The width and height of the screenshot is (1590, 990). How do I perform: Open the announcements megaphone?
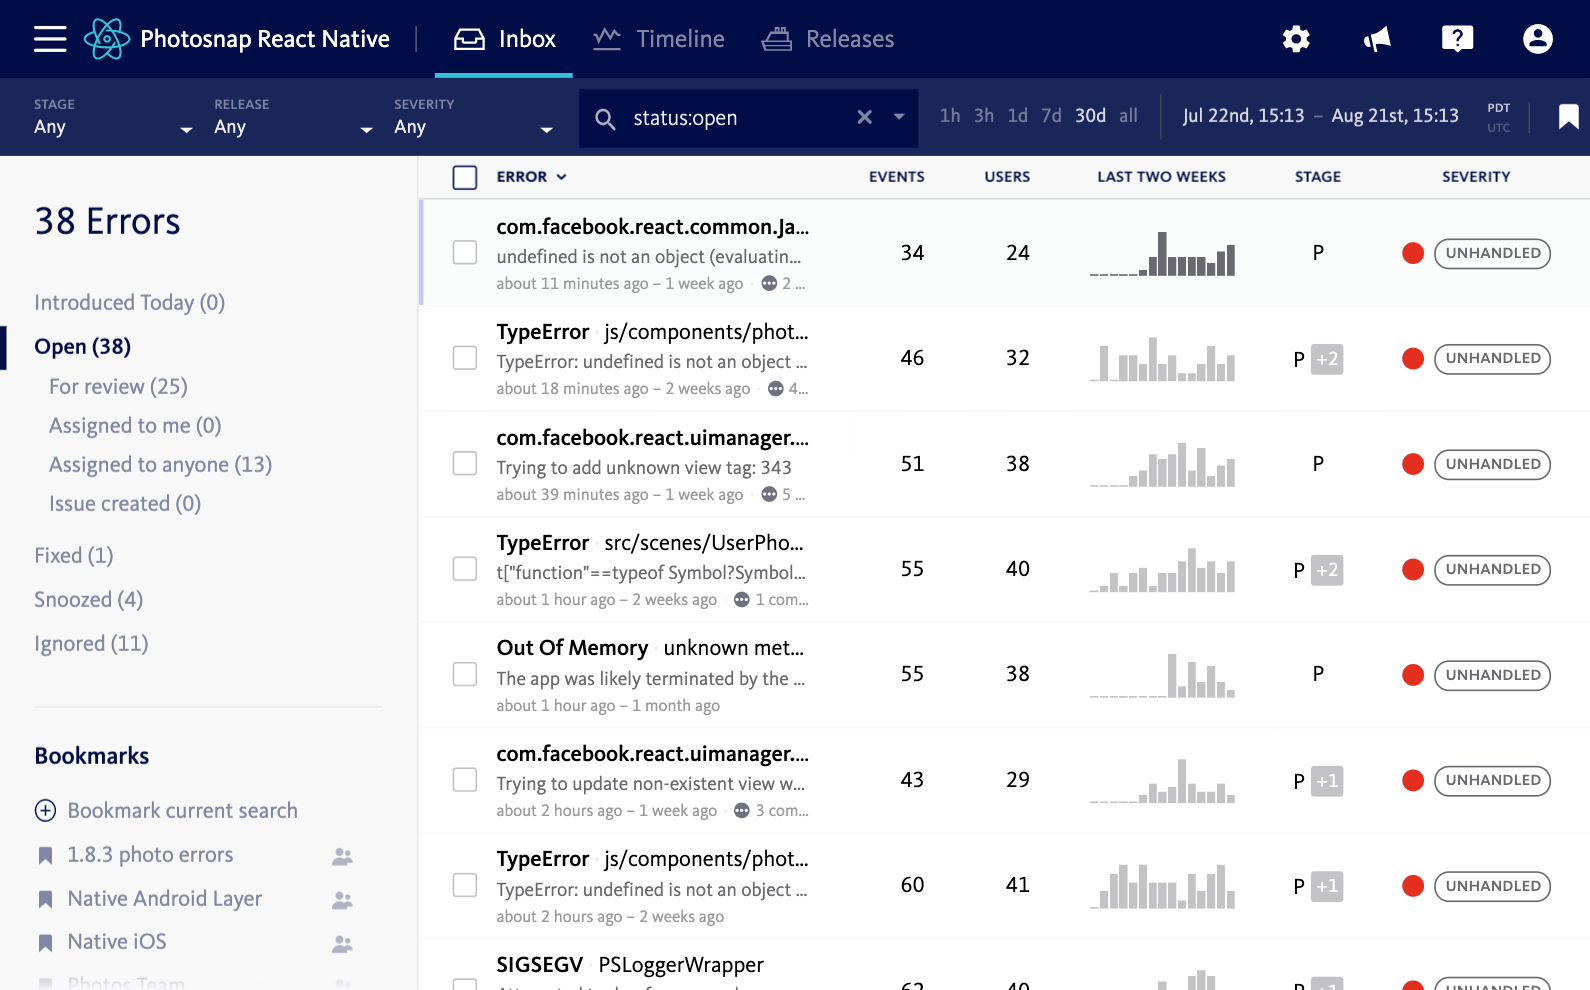click(x=1377, y=39)
